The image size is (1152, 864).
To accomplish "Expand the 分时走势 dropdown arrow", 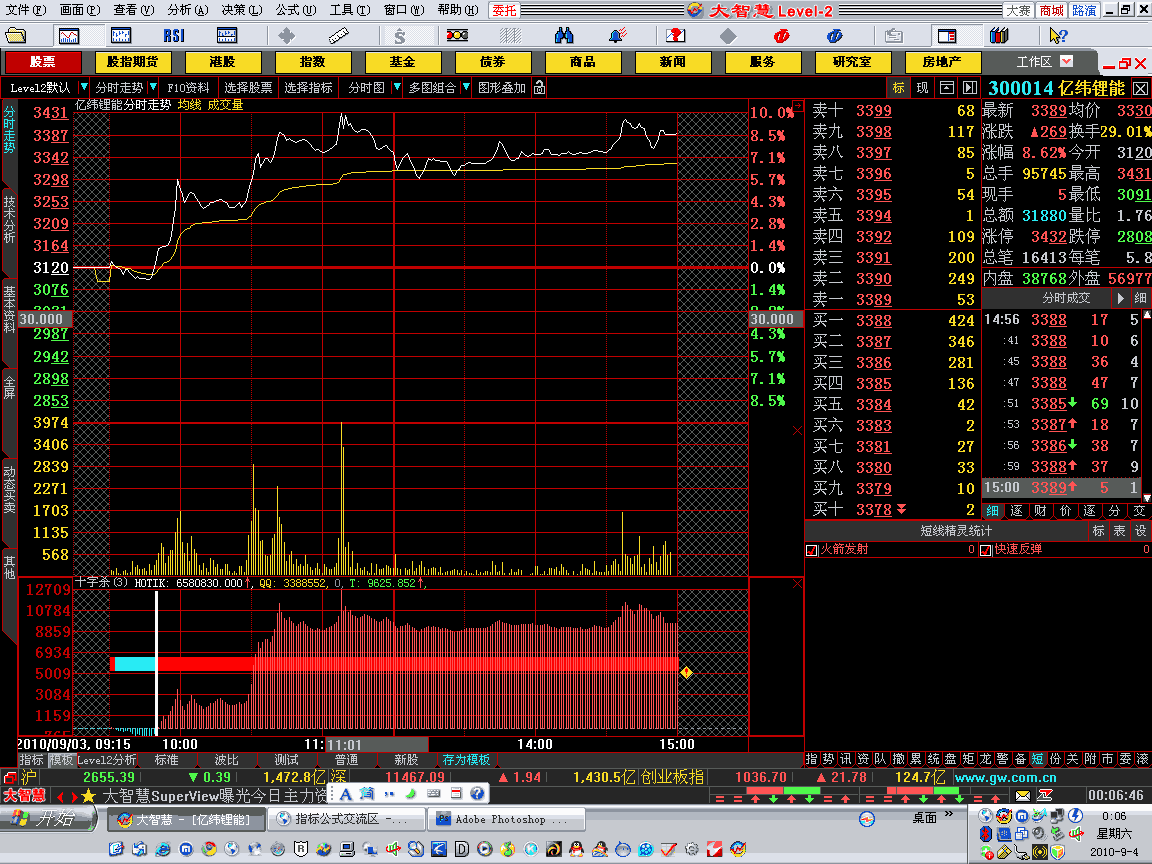I will pos(153,87).
